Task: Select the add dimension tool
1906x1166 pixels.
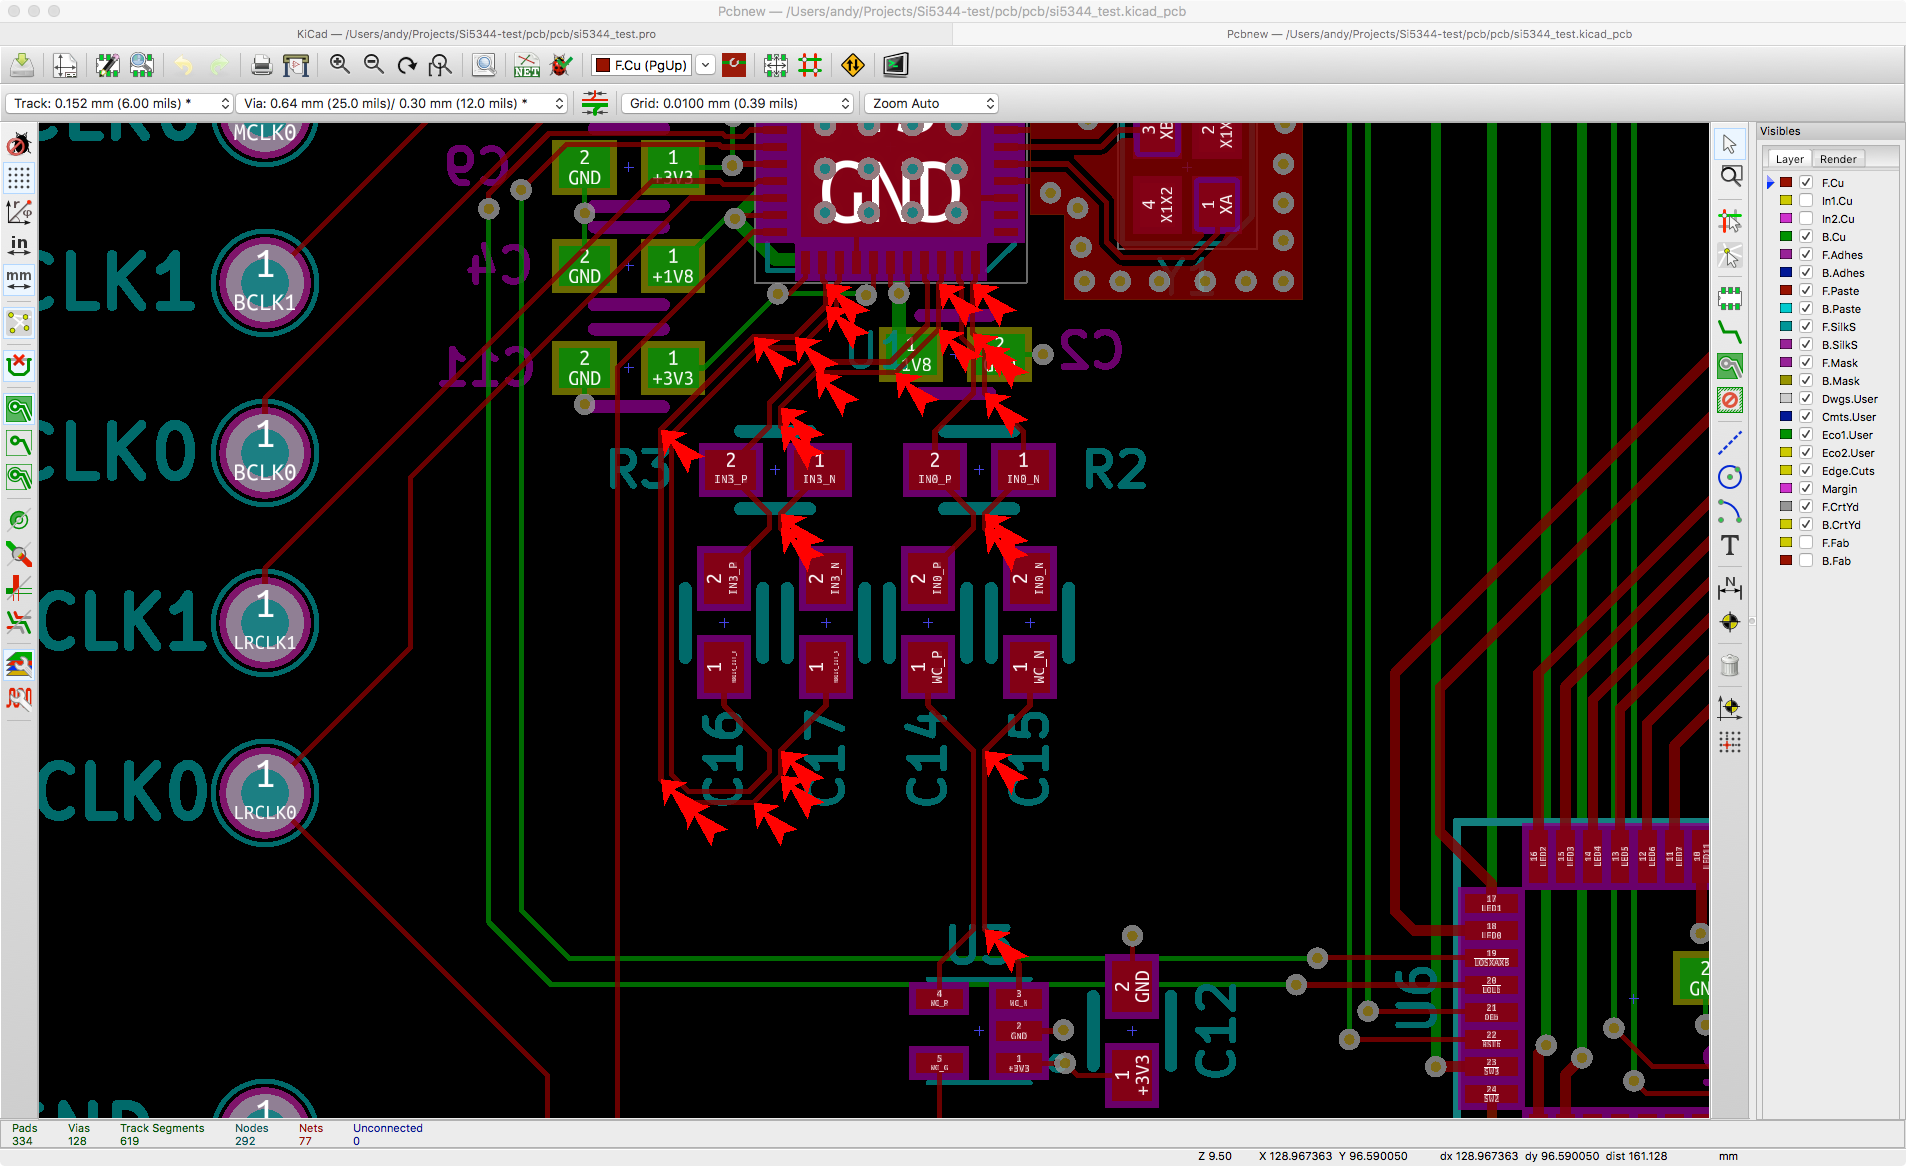Action: pyautogui.click(x=1729, y=588)
